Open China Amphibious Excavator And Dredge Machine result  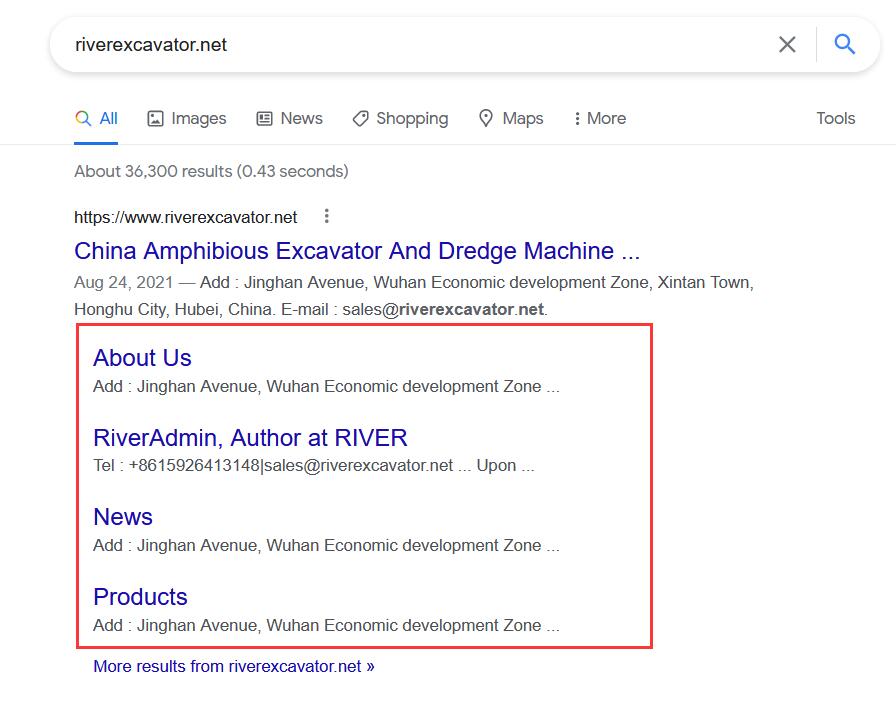click(x=357, y=251)
